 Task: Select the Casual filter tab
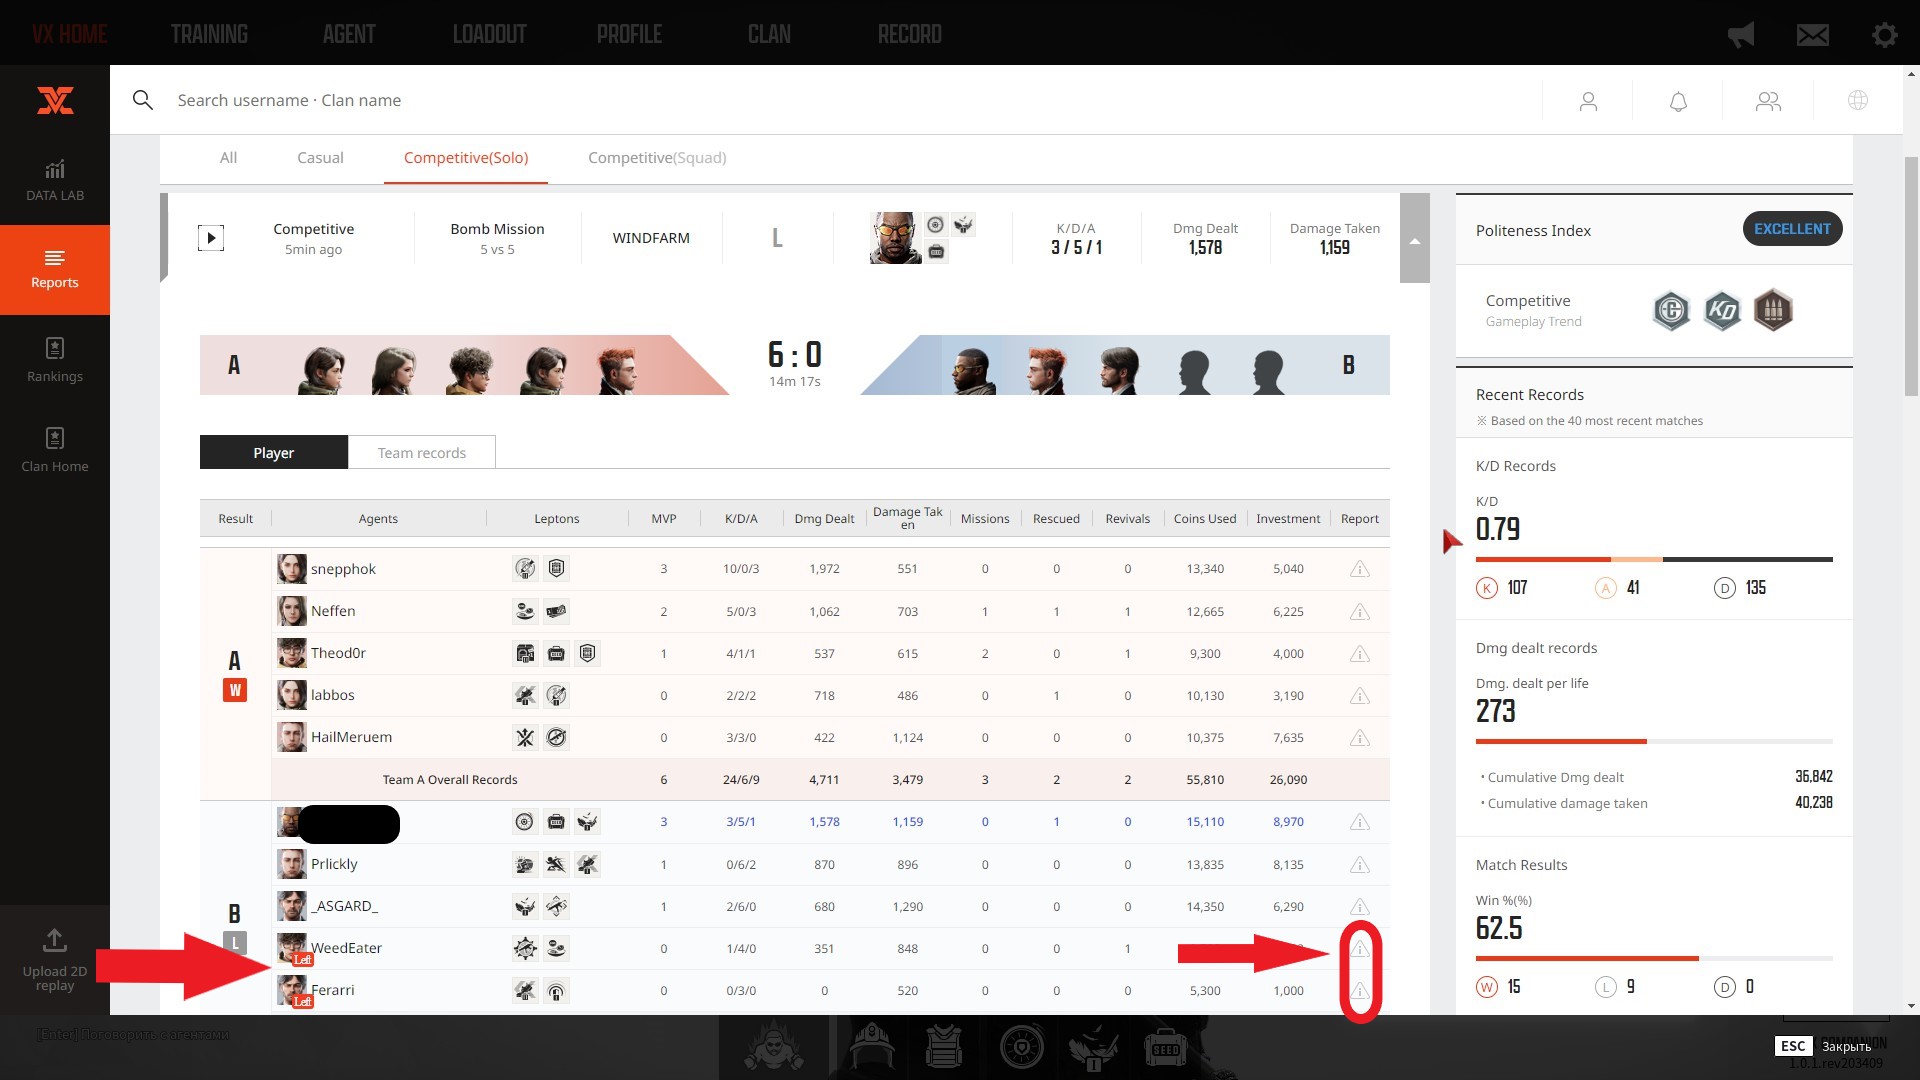320,158
